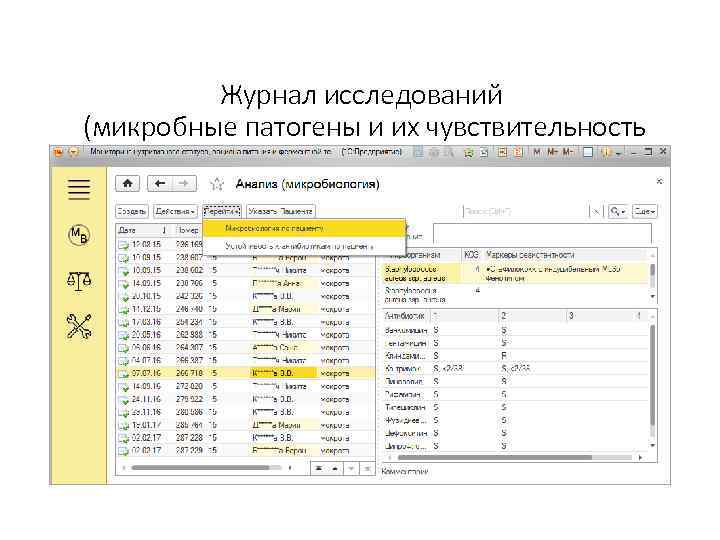Click the M+ button in title bar

(552, 152)
